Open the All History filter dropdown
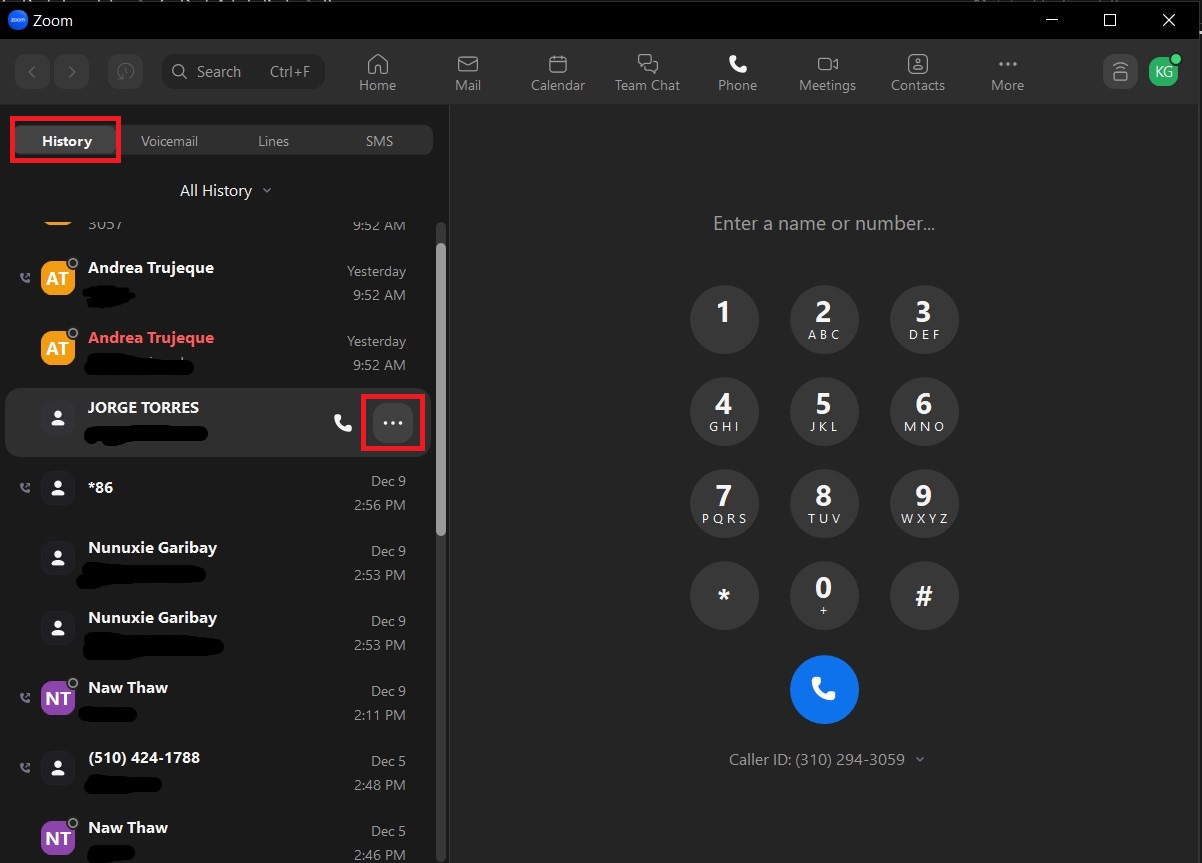The height and width of the screenshot is (863, 1202). 225,190
